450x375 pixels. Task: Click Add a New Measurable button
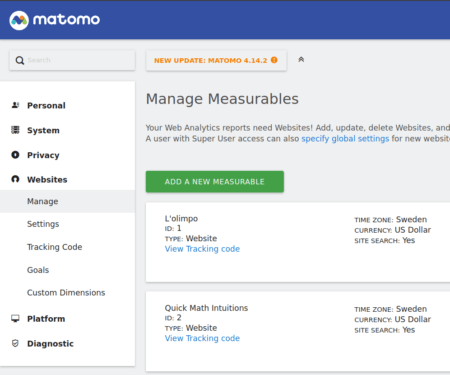coord(215,182)
